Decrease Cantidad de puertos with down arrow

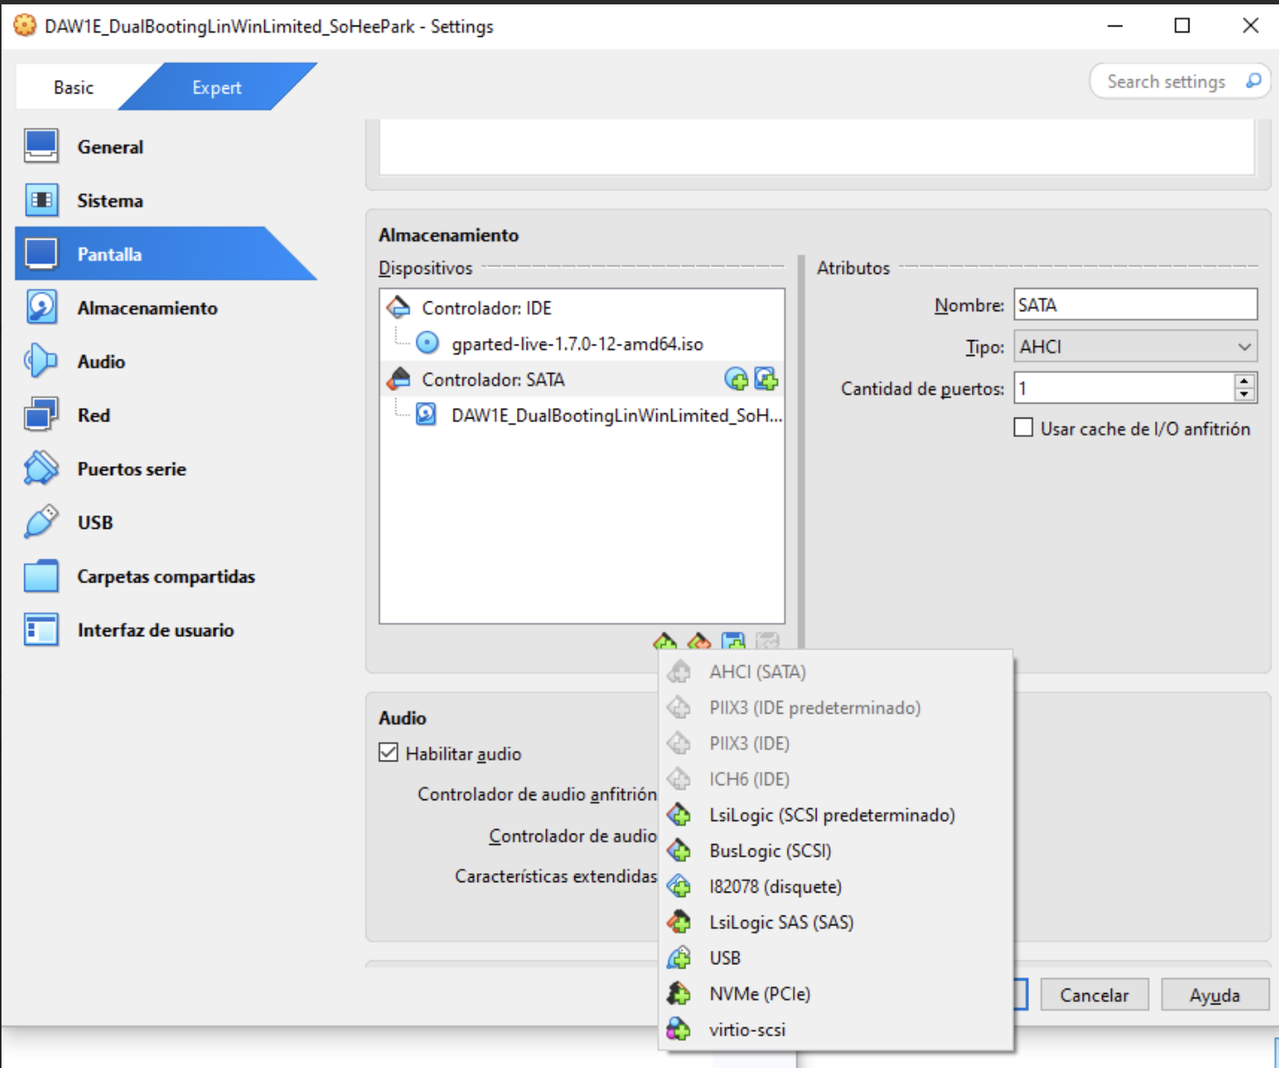click(x=1245, y=395)
